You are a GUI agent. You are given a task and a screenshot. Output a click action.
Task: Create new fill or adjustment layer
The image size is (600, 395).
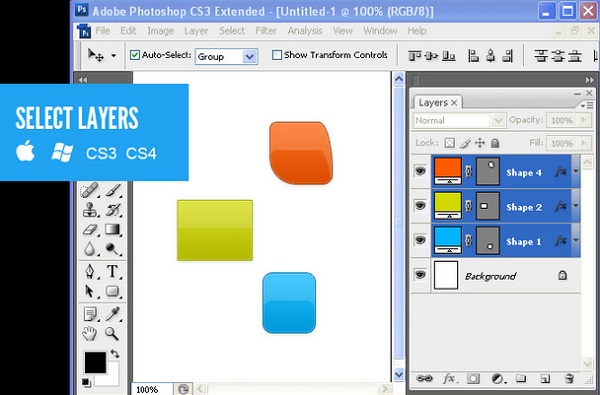(x=497, y=379)
